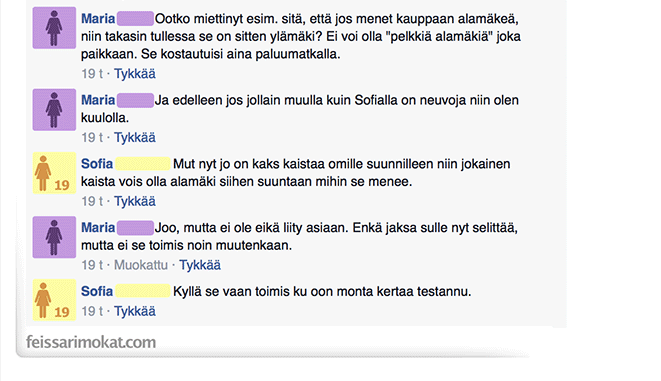Screen dimensions: 661x381
Task: Open Sofia's profile name before "Mut nyt jo"
Action: (97, 164)
